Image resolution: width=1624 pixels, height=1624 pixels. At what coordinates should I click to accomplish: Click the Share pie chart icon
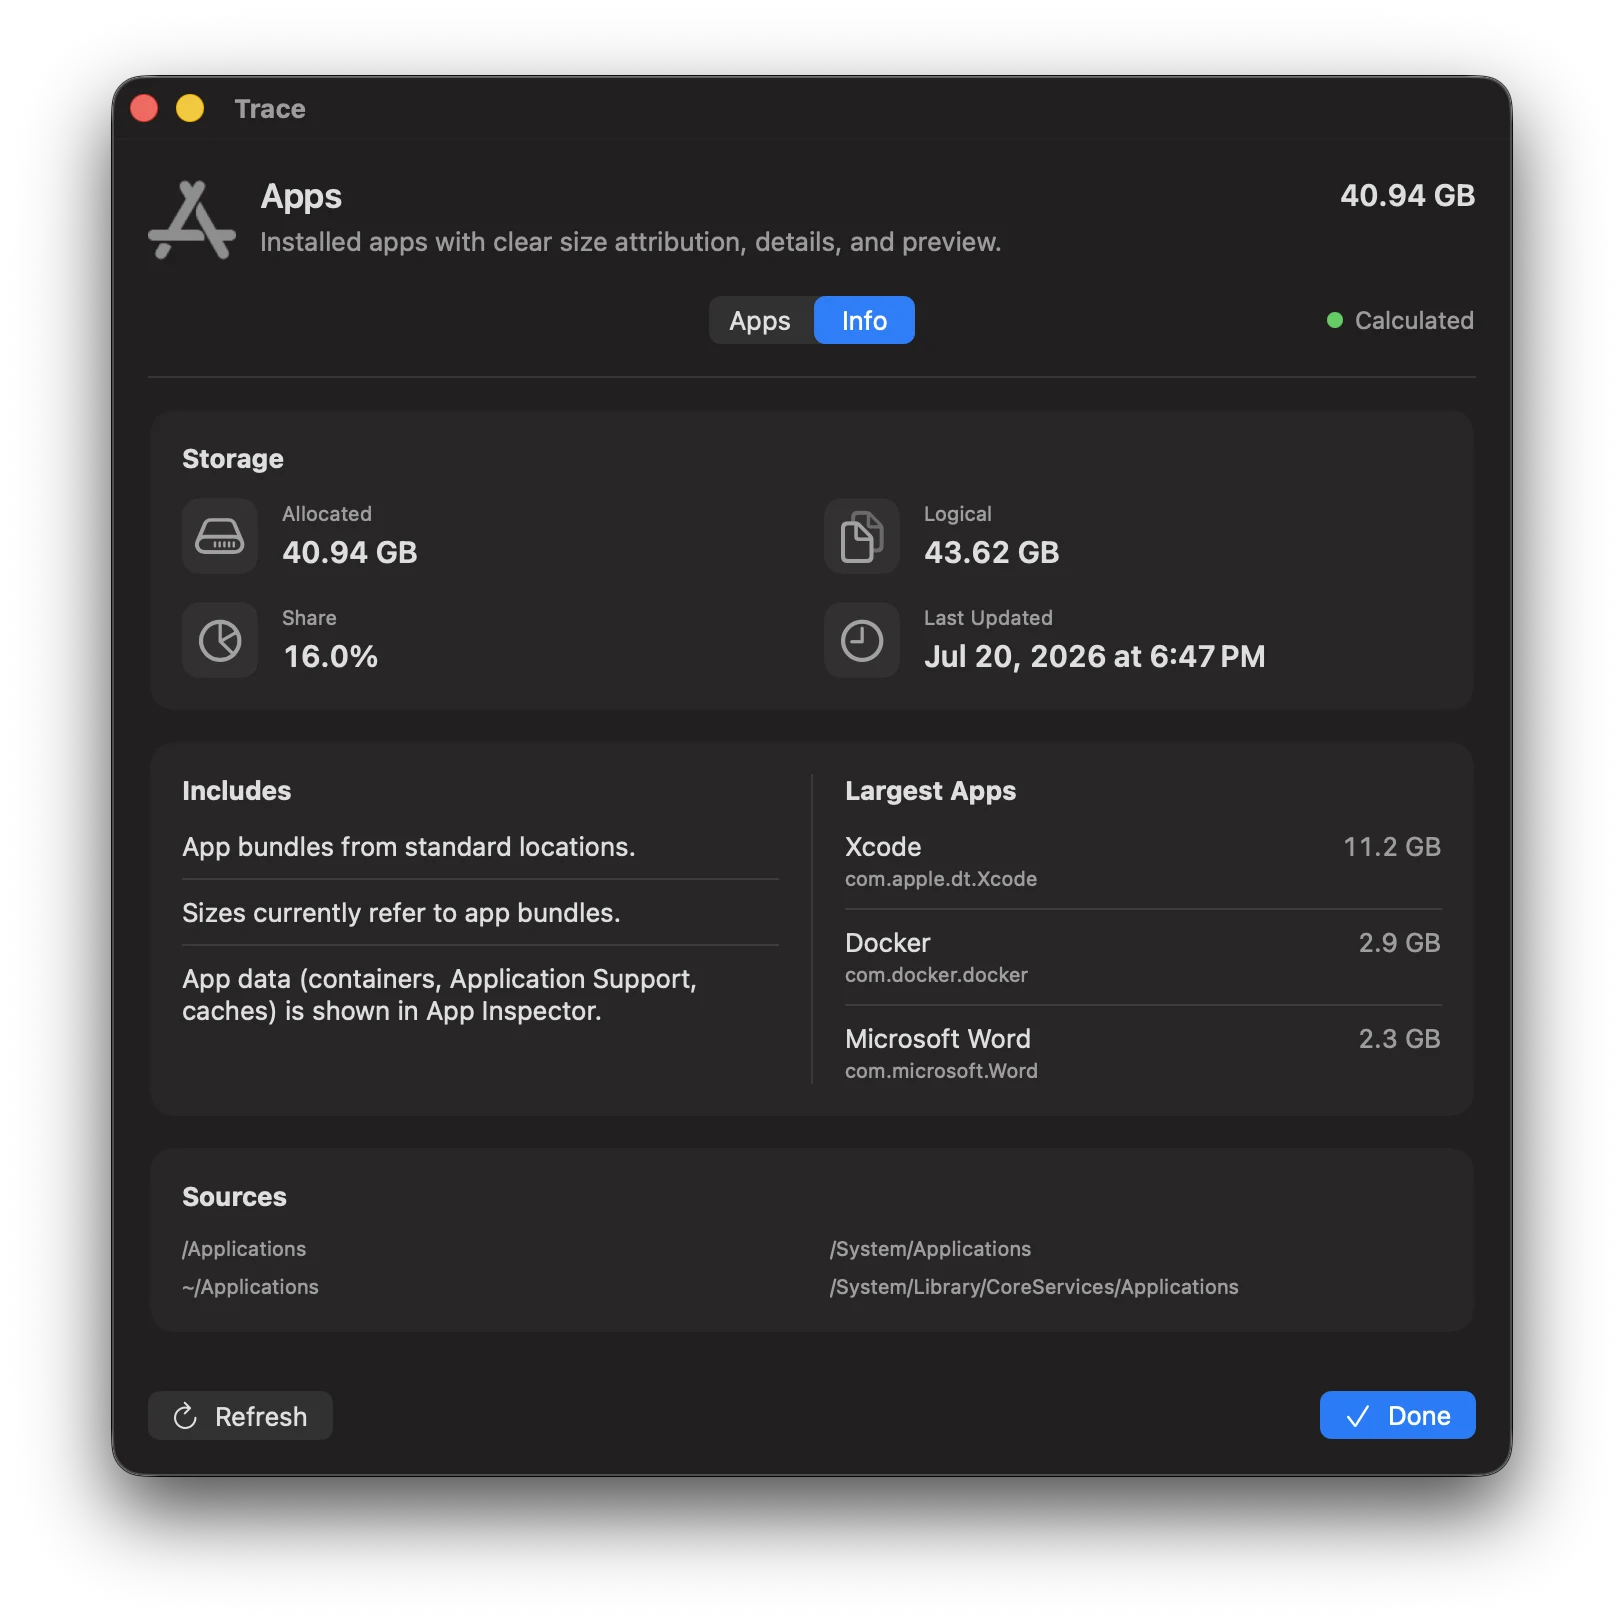[x=220, y=640]
